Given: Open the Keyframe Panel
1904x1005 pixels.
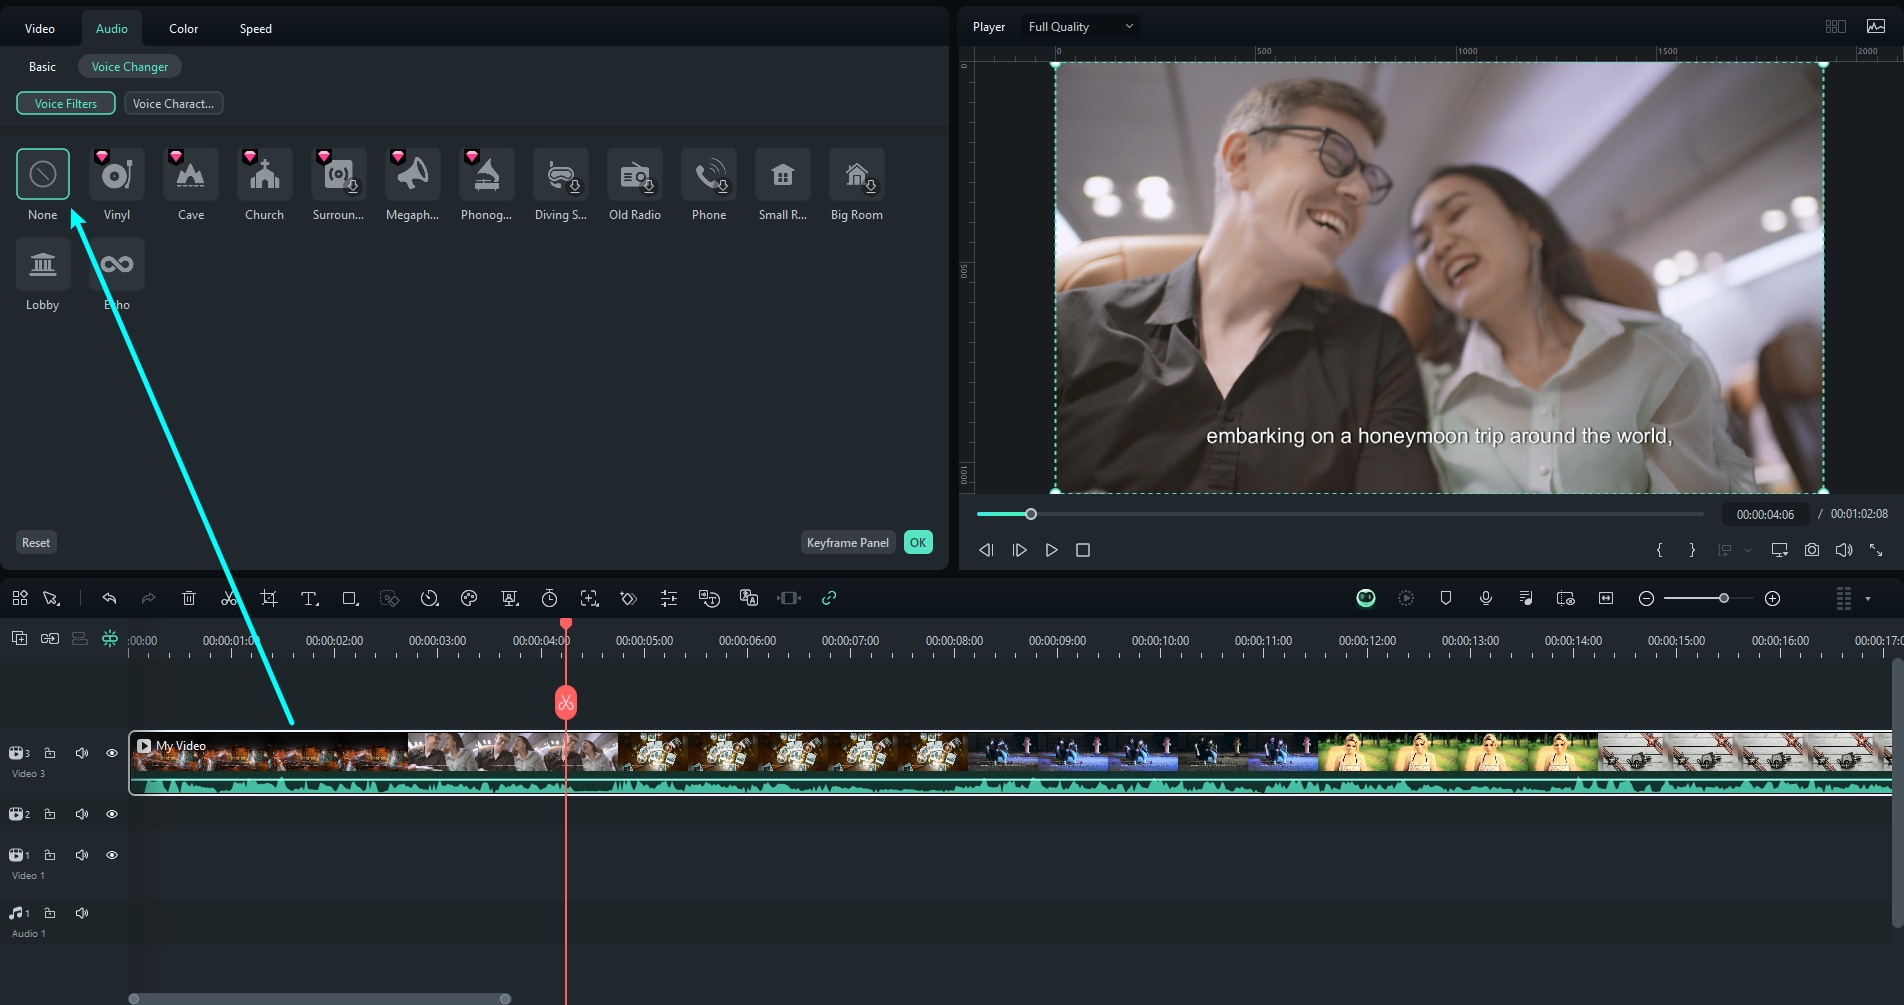Looking at the screenshot, I should (x=847, y=543).
